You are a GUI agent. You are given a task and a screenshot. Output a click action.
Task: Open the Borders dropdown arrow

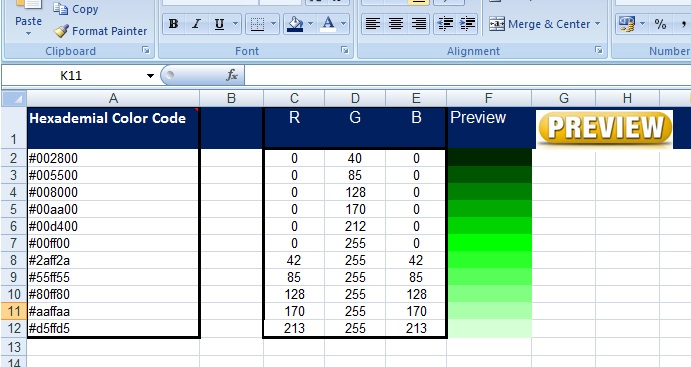point(273,24)
